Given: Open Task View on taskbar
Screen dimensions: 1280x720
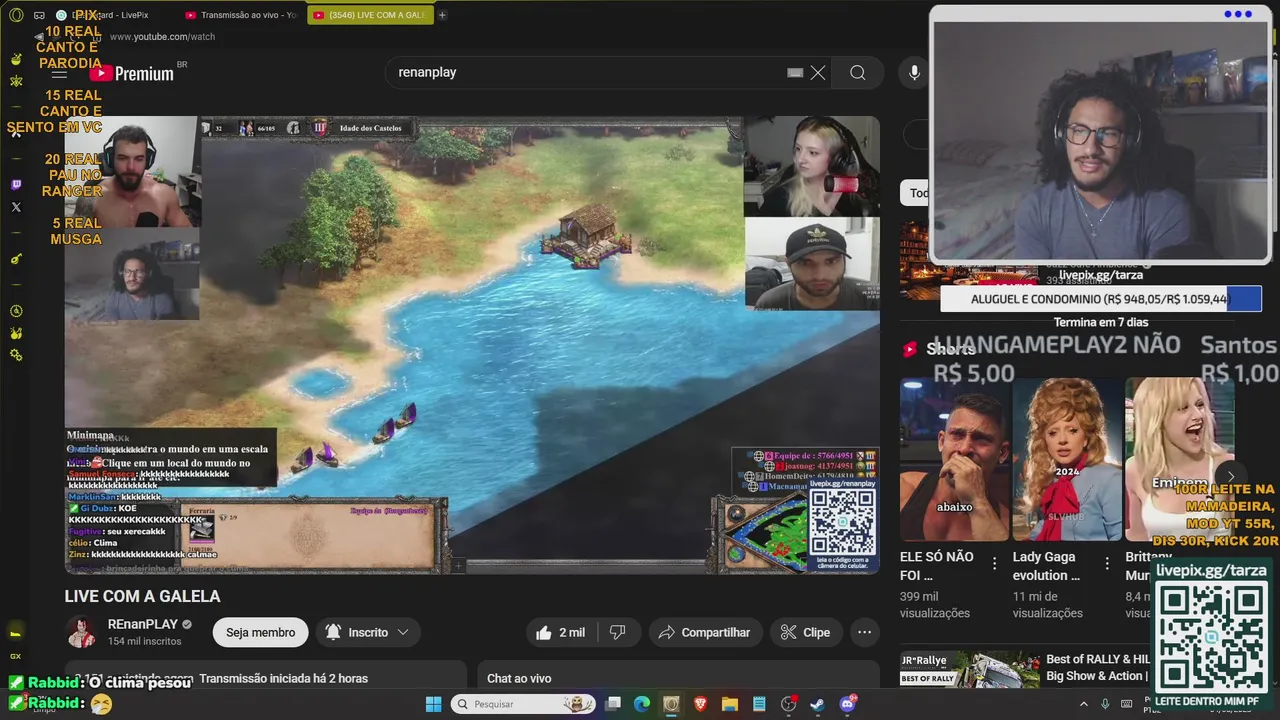Looking at the screenshot, I should click(613, 704).
